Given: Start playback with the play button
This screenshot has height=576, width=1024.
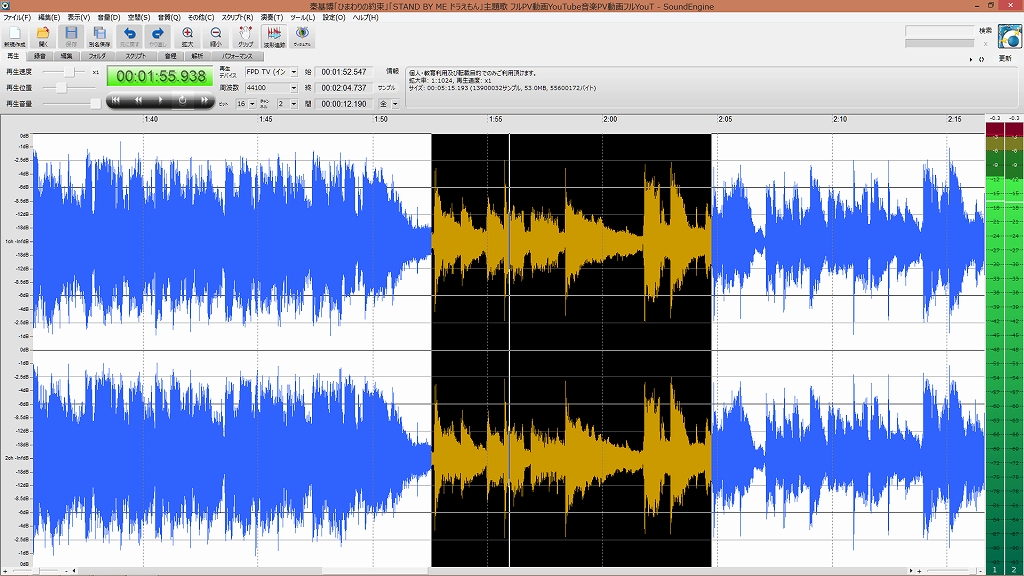Looking at the screenshot, I should click(160, 100).
